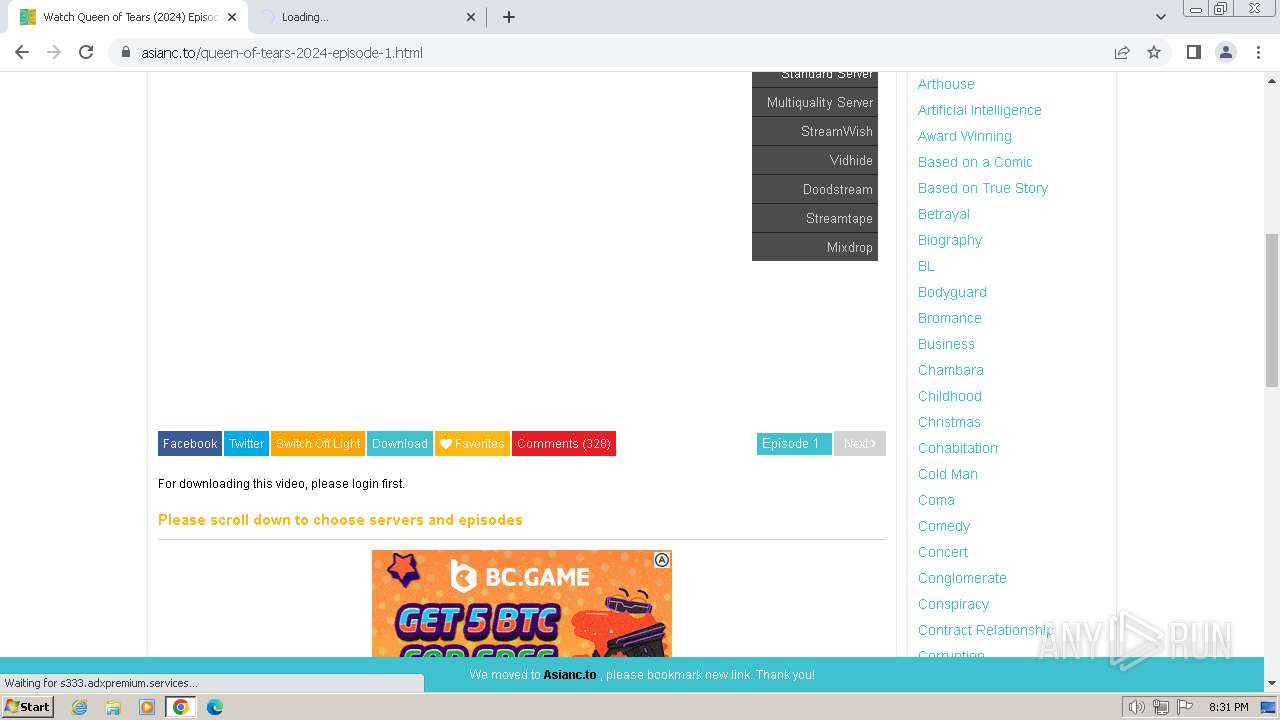Add to Favorites with heart button
The image size is (1280, 720).
[x=472, y=444]
